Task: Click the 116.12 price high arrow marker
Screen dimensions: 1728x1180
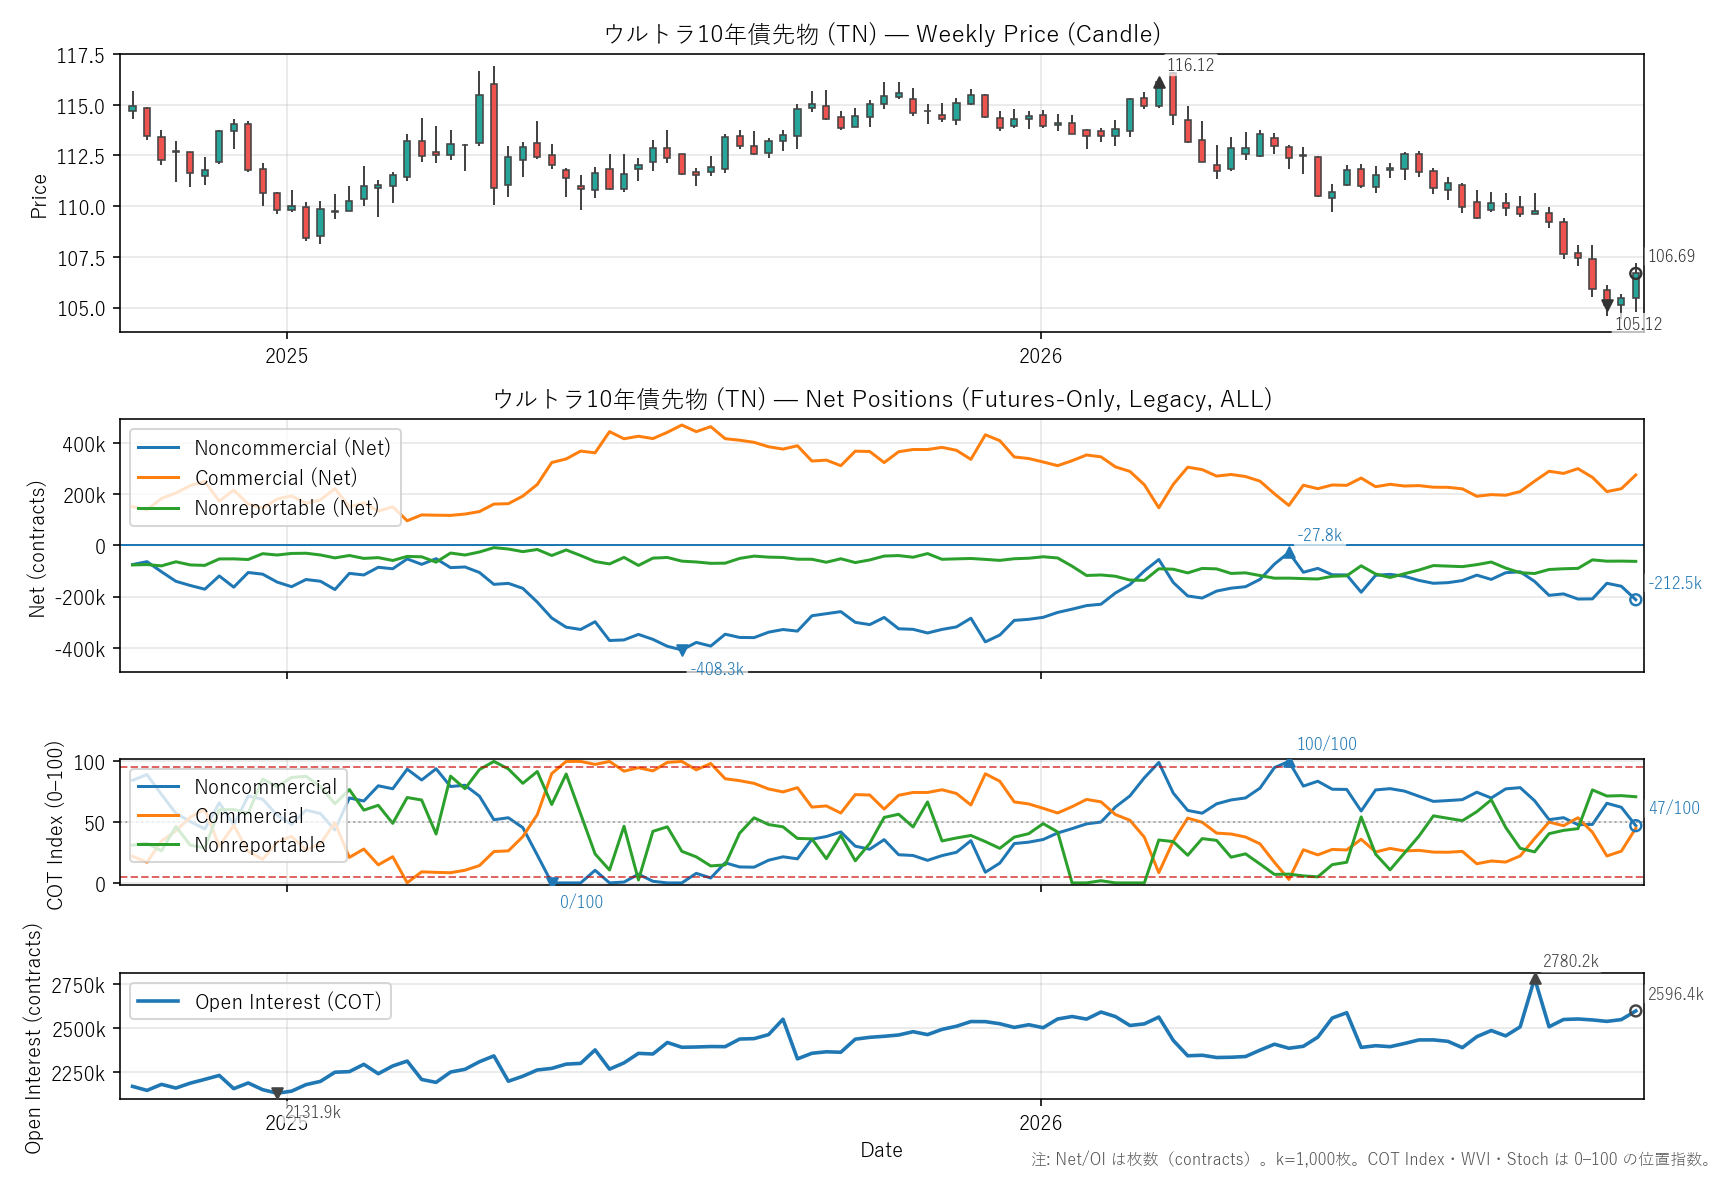Action: pos(1159,83)
